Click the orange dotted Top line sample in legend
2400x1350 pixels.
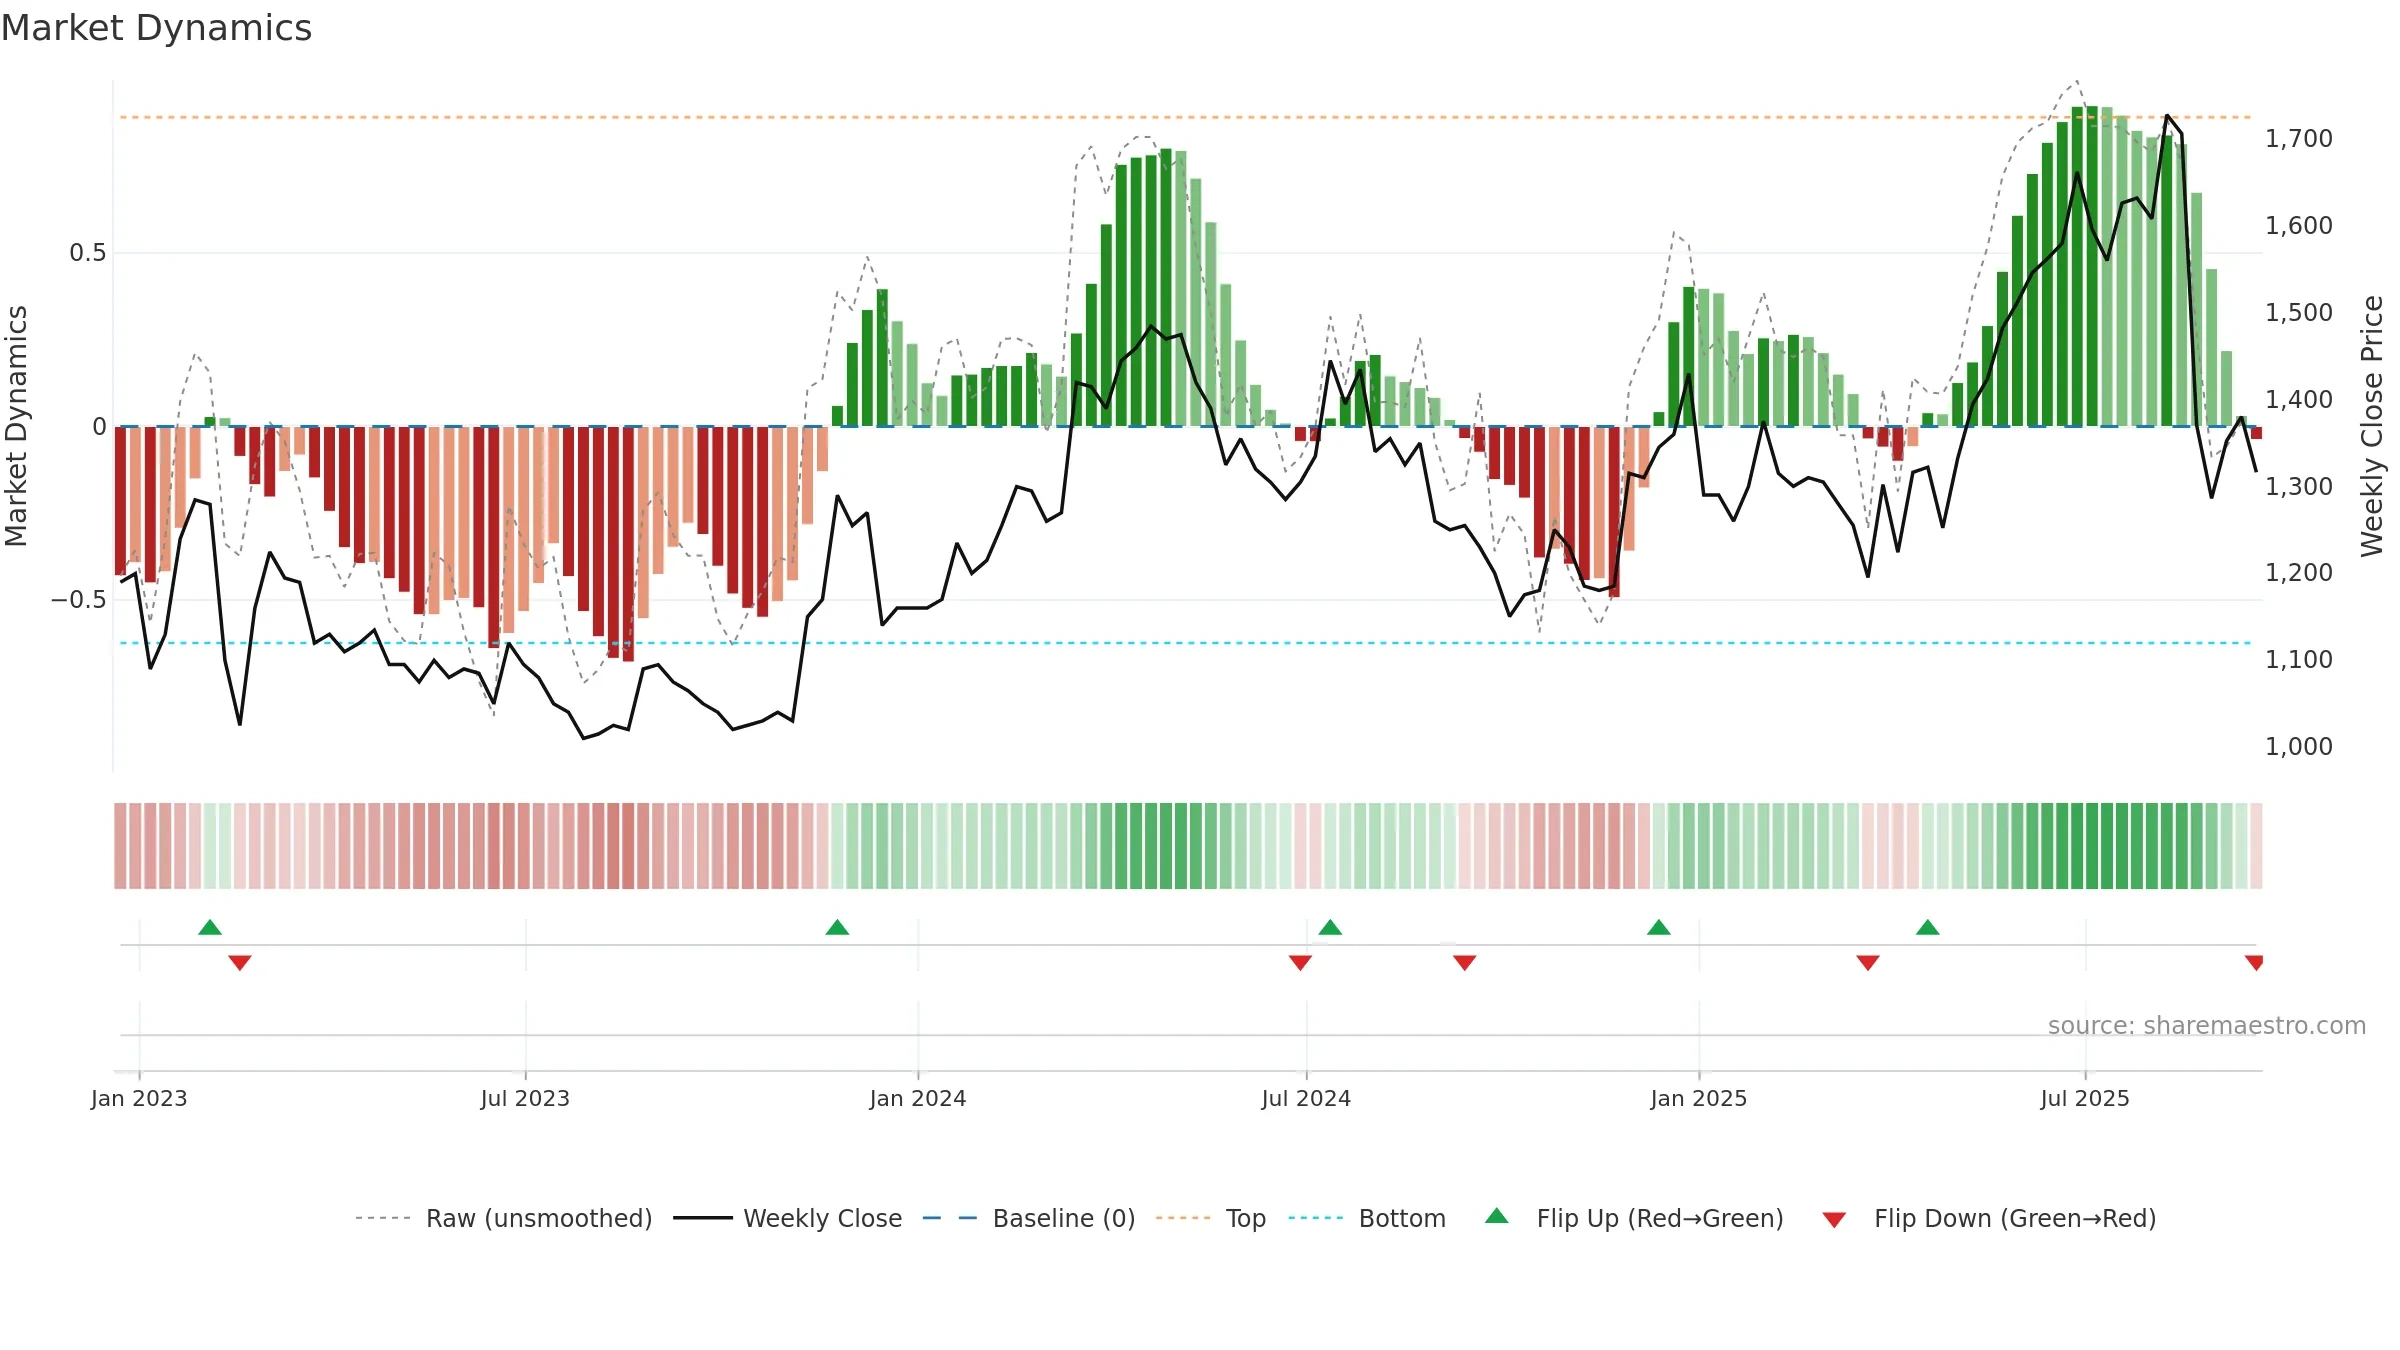(1183, 1218)
